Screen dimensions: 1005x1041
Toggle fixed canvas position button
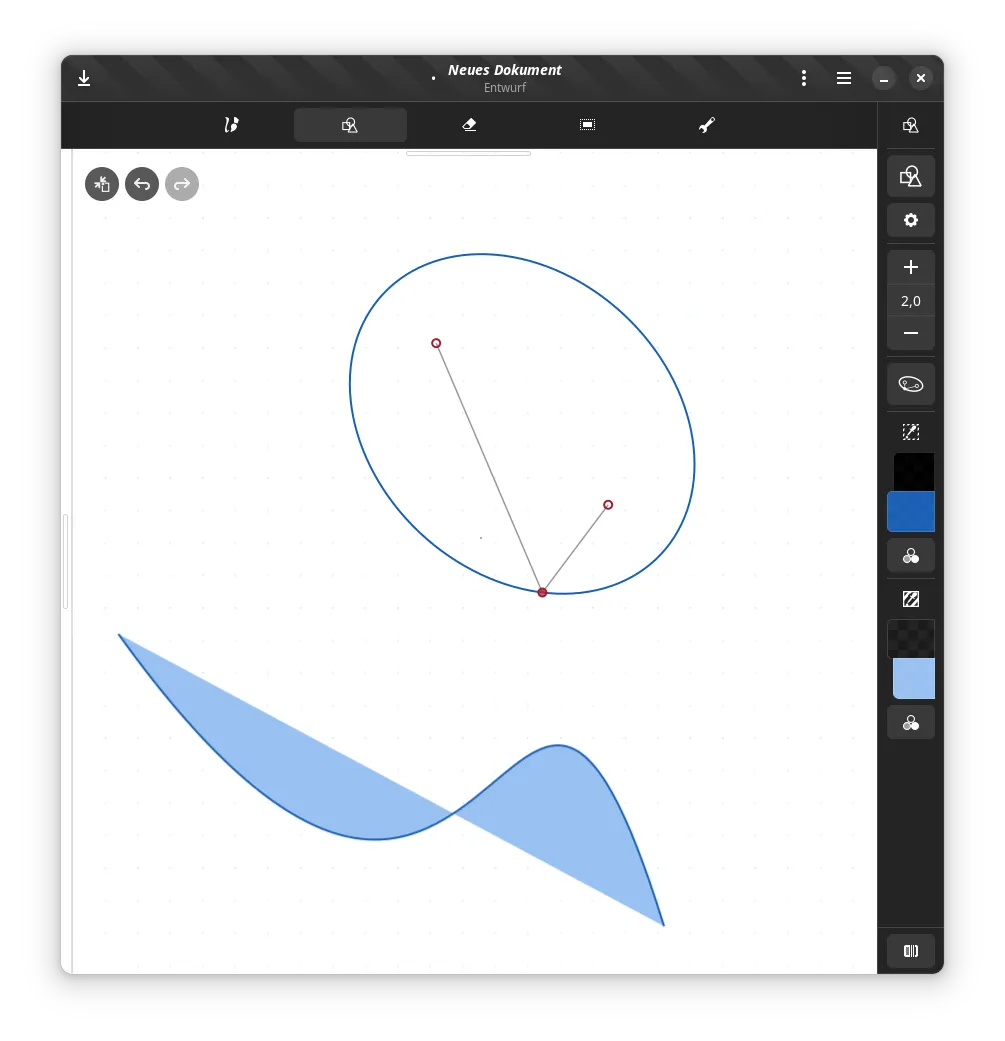pos(102,184)
